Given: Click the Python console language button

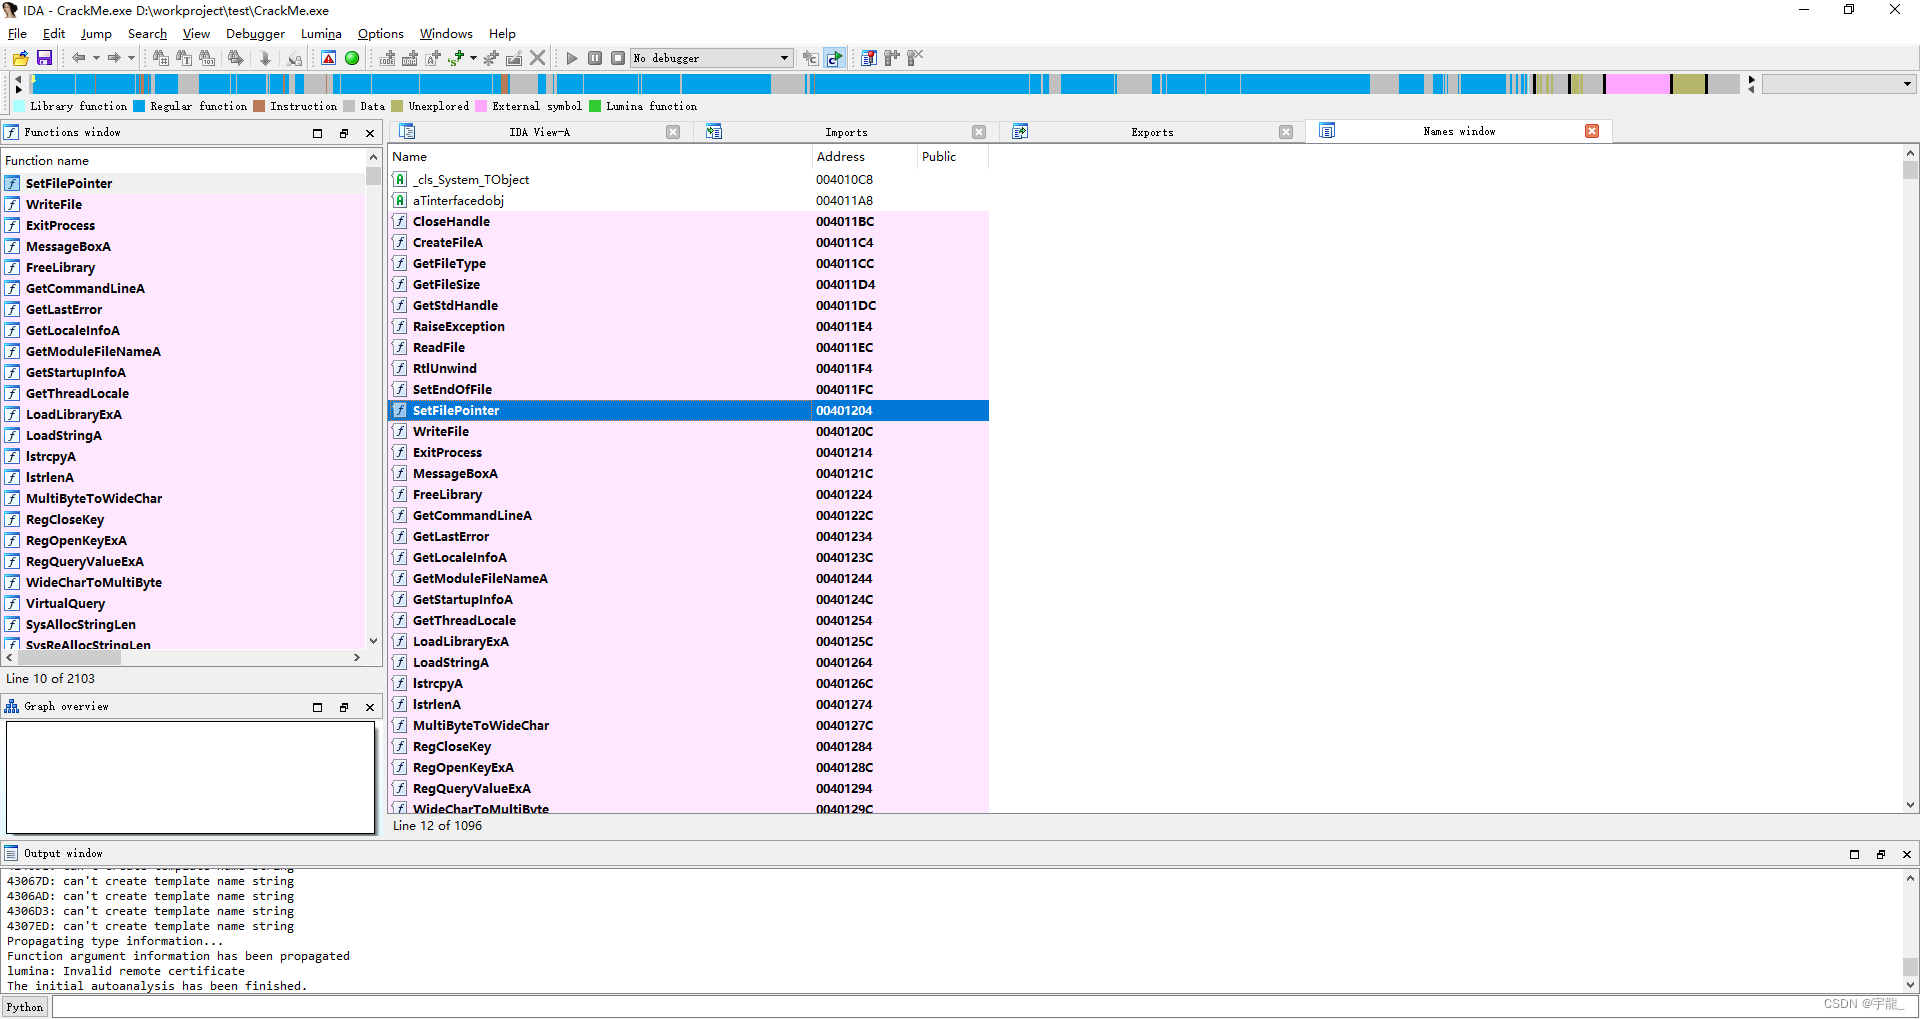Looking at the screenshot, I should click(25, 1007).
